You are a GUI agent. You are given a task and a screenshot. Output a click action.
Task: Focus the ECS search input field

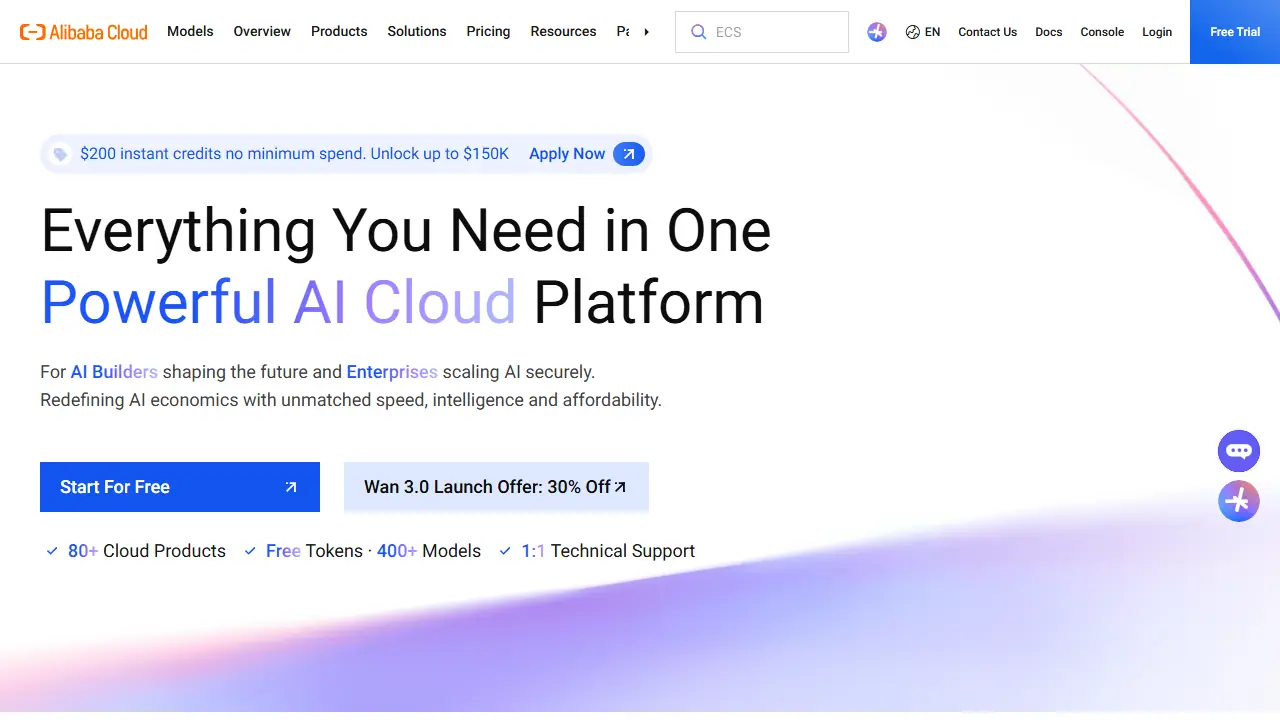click(x=762, y=32)
